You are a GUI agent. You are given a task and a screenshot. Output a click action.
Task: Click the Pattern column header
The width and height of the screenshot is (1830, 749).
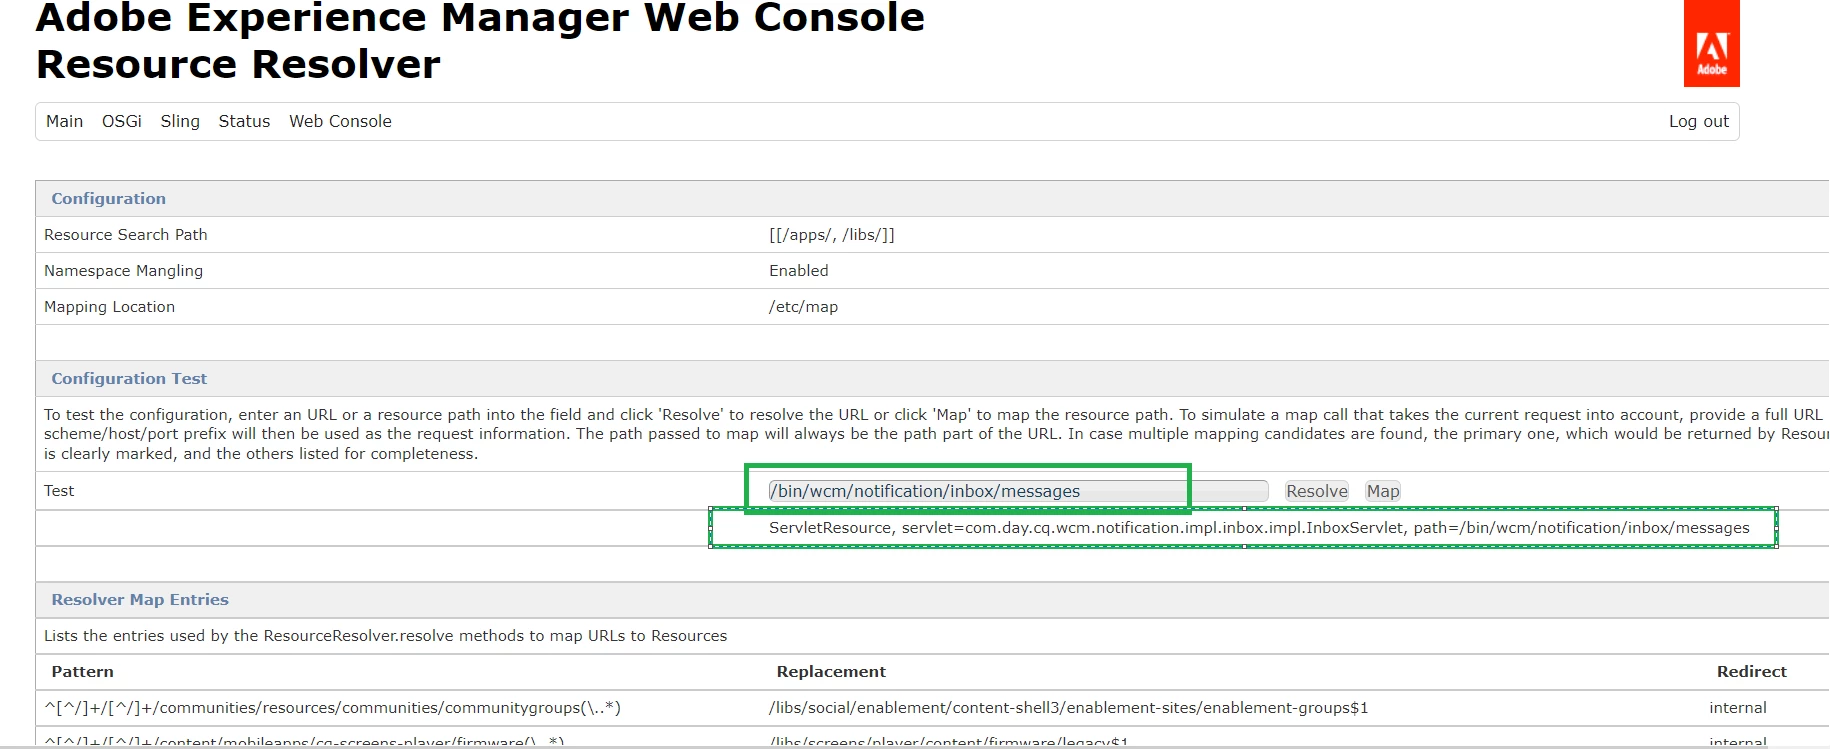(x=83, y=672)
